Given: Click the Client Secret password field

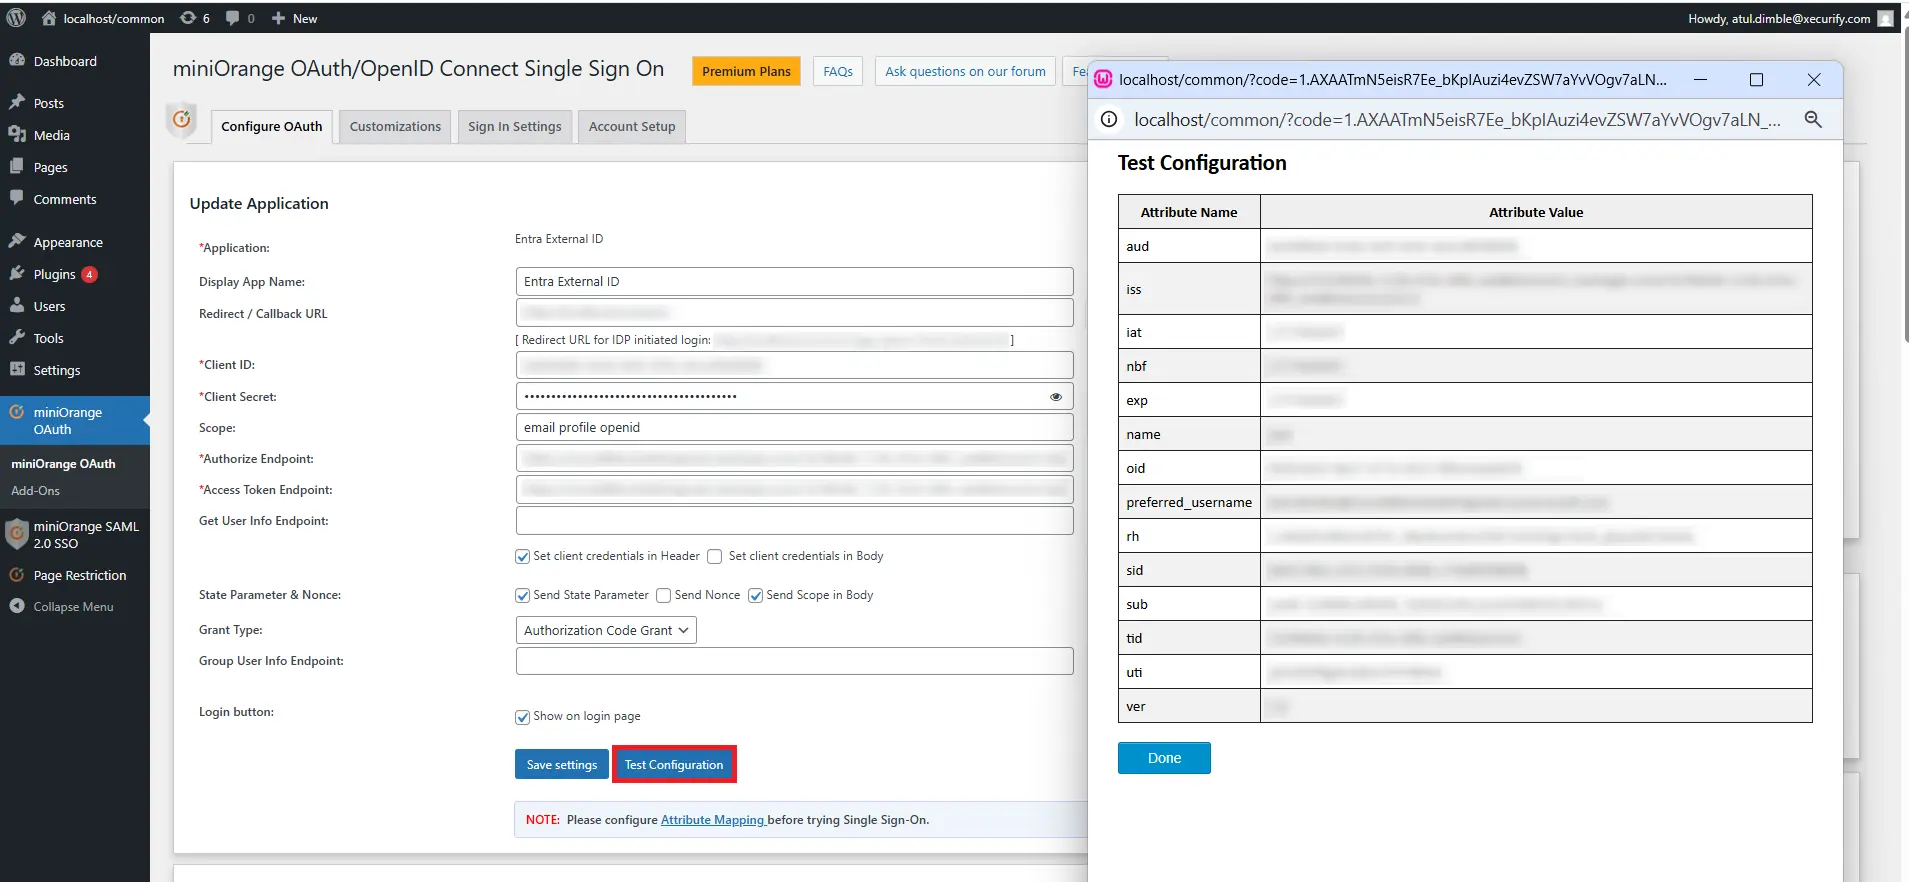Looking at the screenshot, I should [795, 396].
